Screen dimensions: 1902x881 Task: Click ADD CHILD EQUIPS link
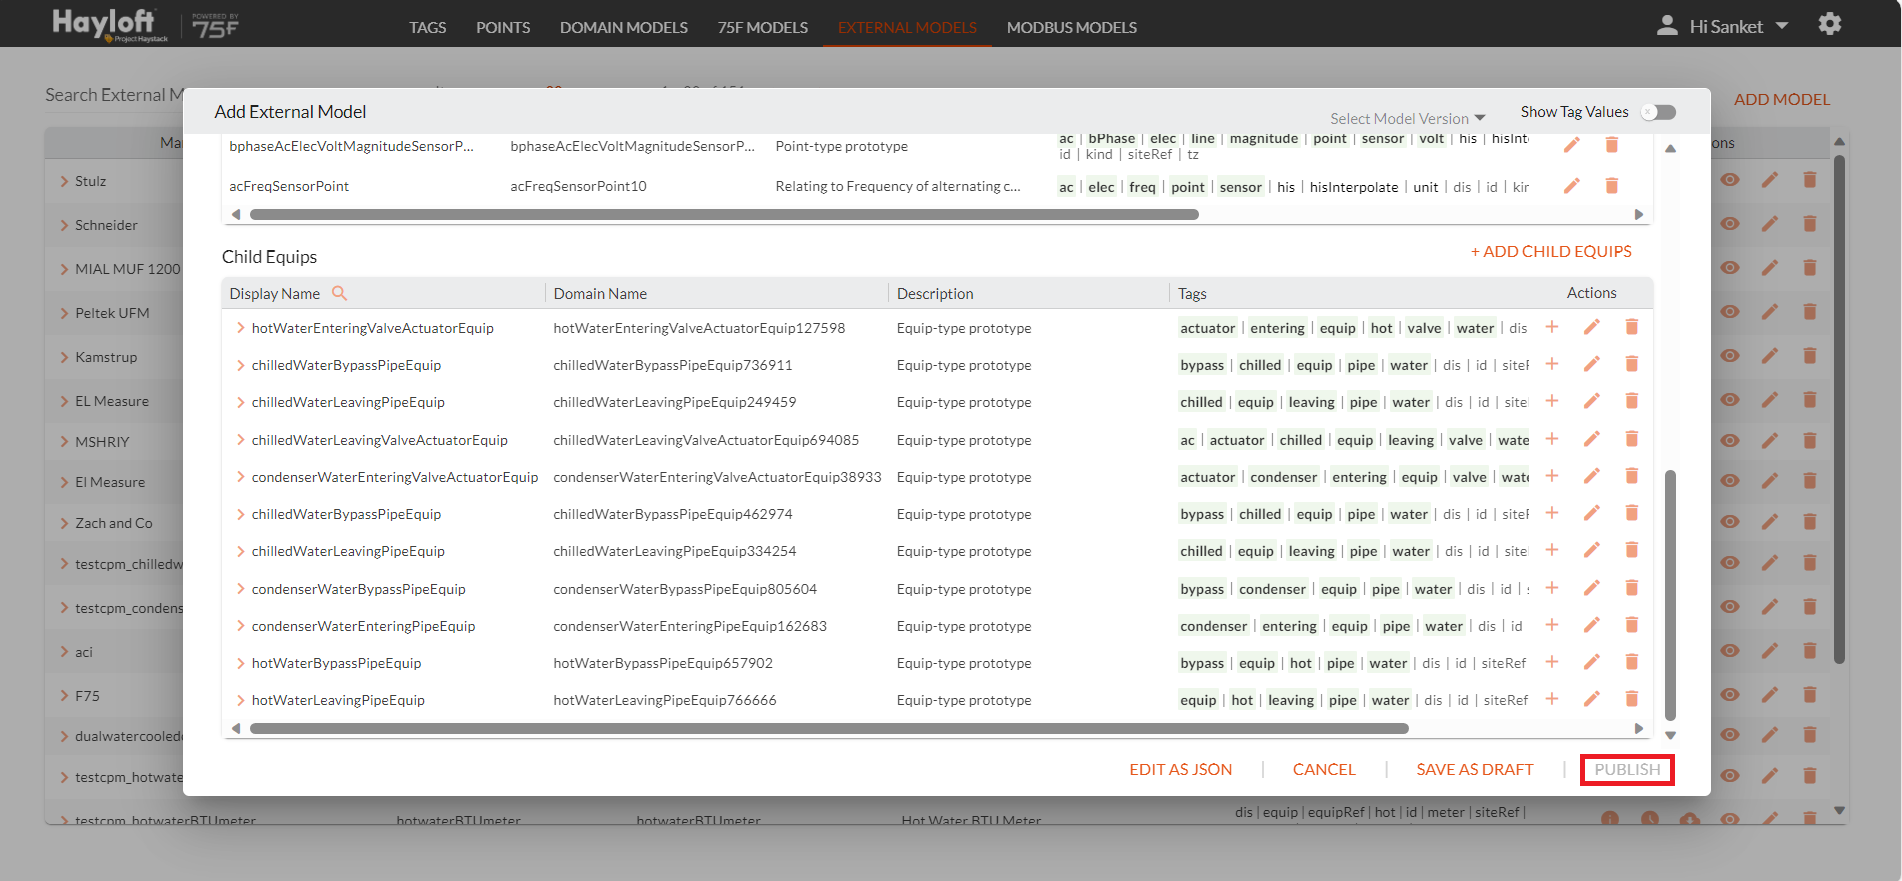(1551, 251)
